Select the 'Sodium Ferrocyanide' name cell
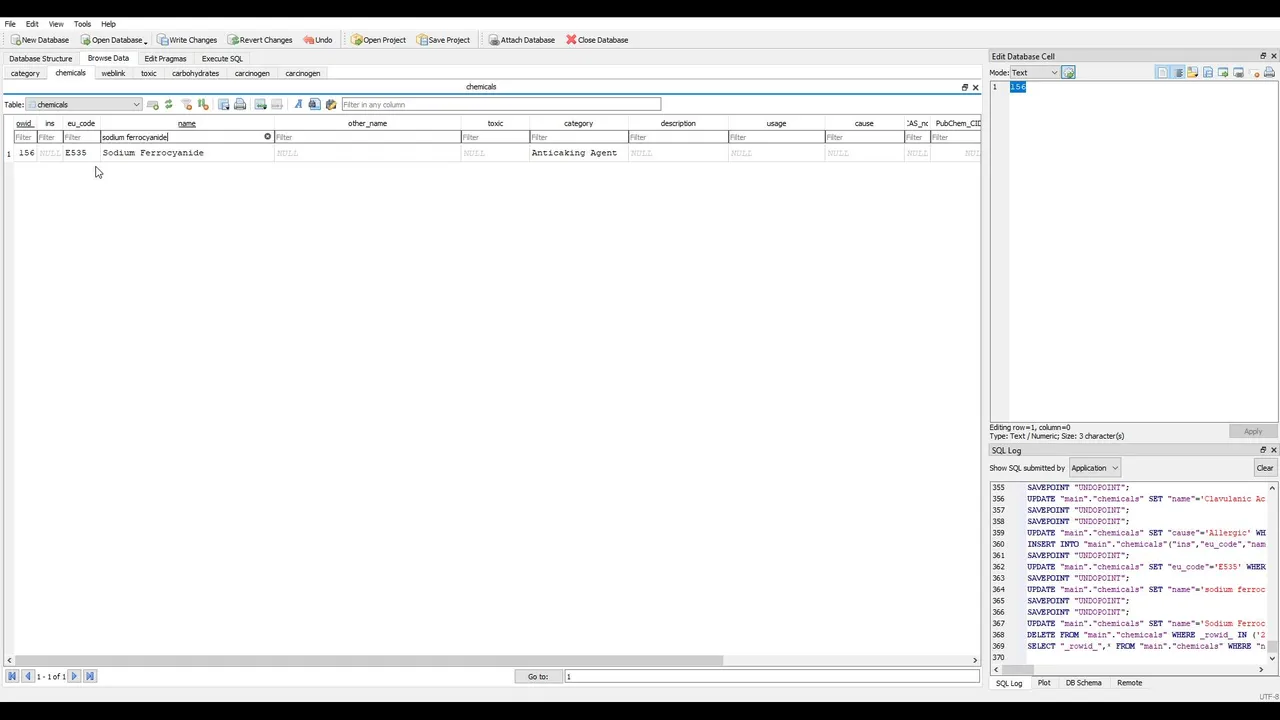The image size is (1280, 720). point(187,153)
